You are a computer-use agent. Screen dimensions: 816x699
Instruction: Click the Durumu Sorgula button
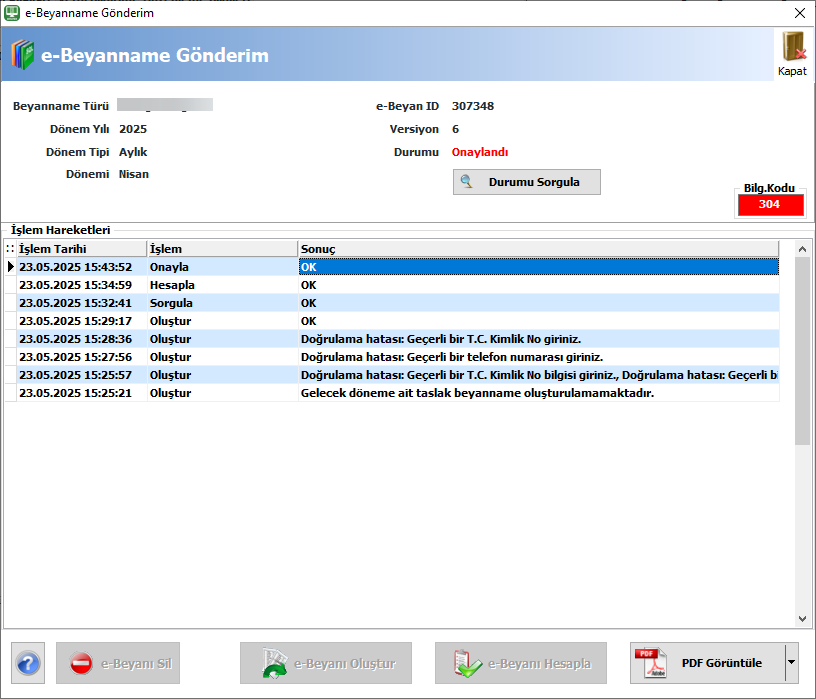[527, 182]
